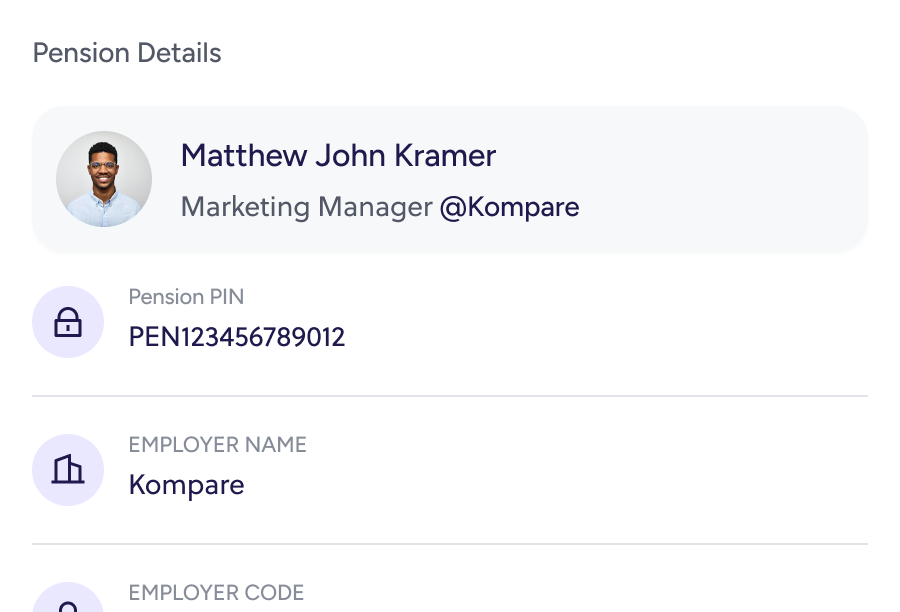Click the EMPLOYER NAME label
The width and height of the screenshot is (900, 612).
click(x=217, y=445)
